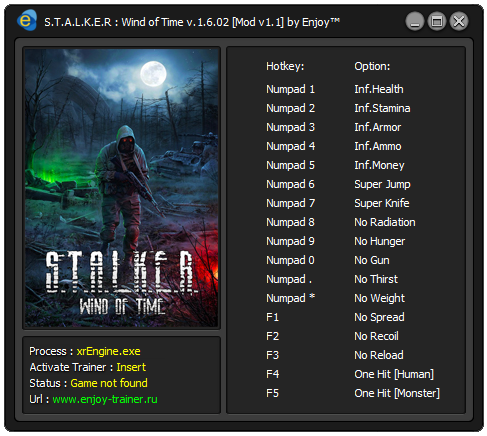This screenshot has height=436, width=487.
Task: Maximize the trainer window
Action: tap(437, 22)
